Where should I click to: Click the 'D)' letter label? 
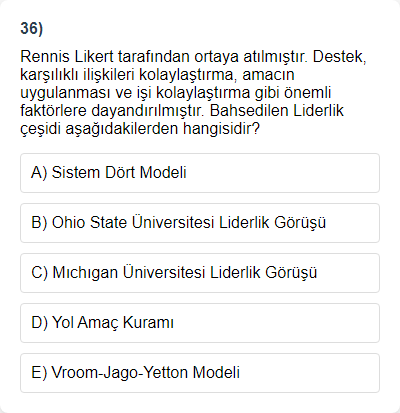40,323
